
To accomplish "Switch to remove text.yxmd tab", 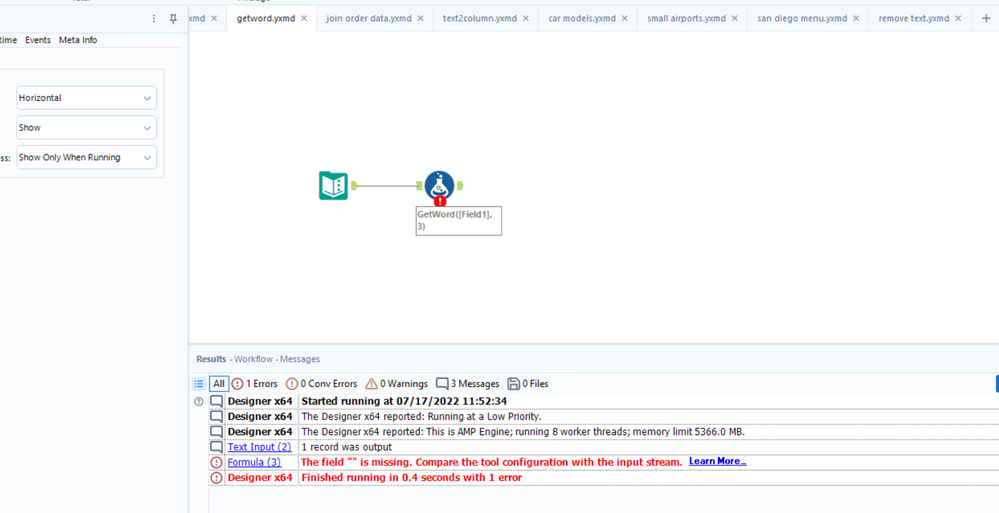I will tap(914, 18).
